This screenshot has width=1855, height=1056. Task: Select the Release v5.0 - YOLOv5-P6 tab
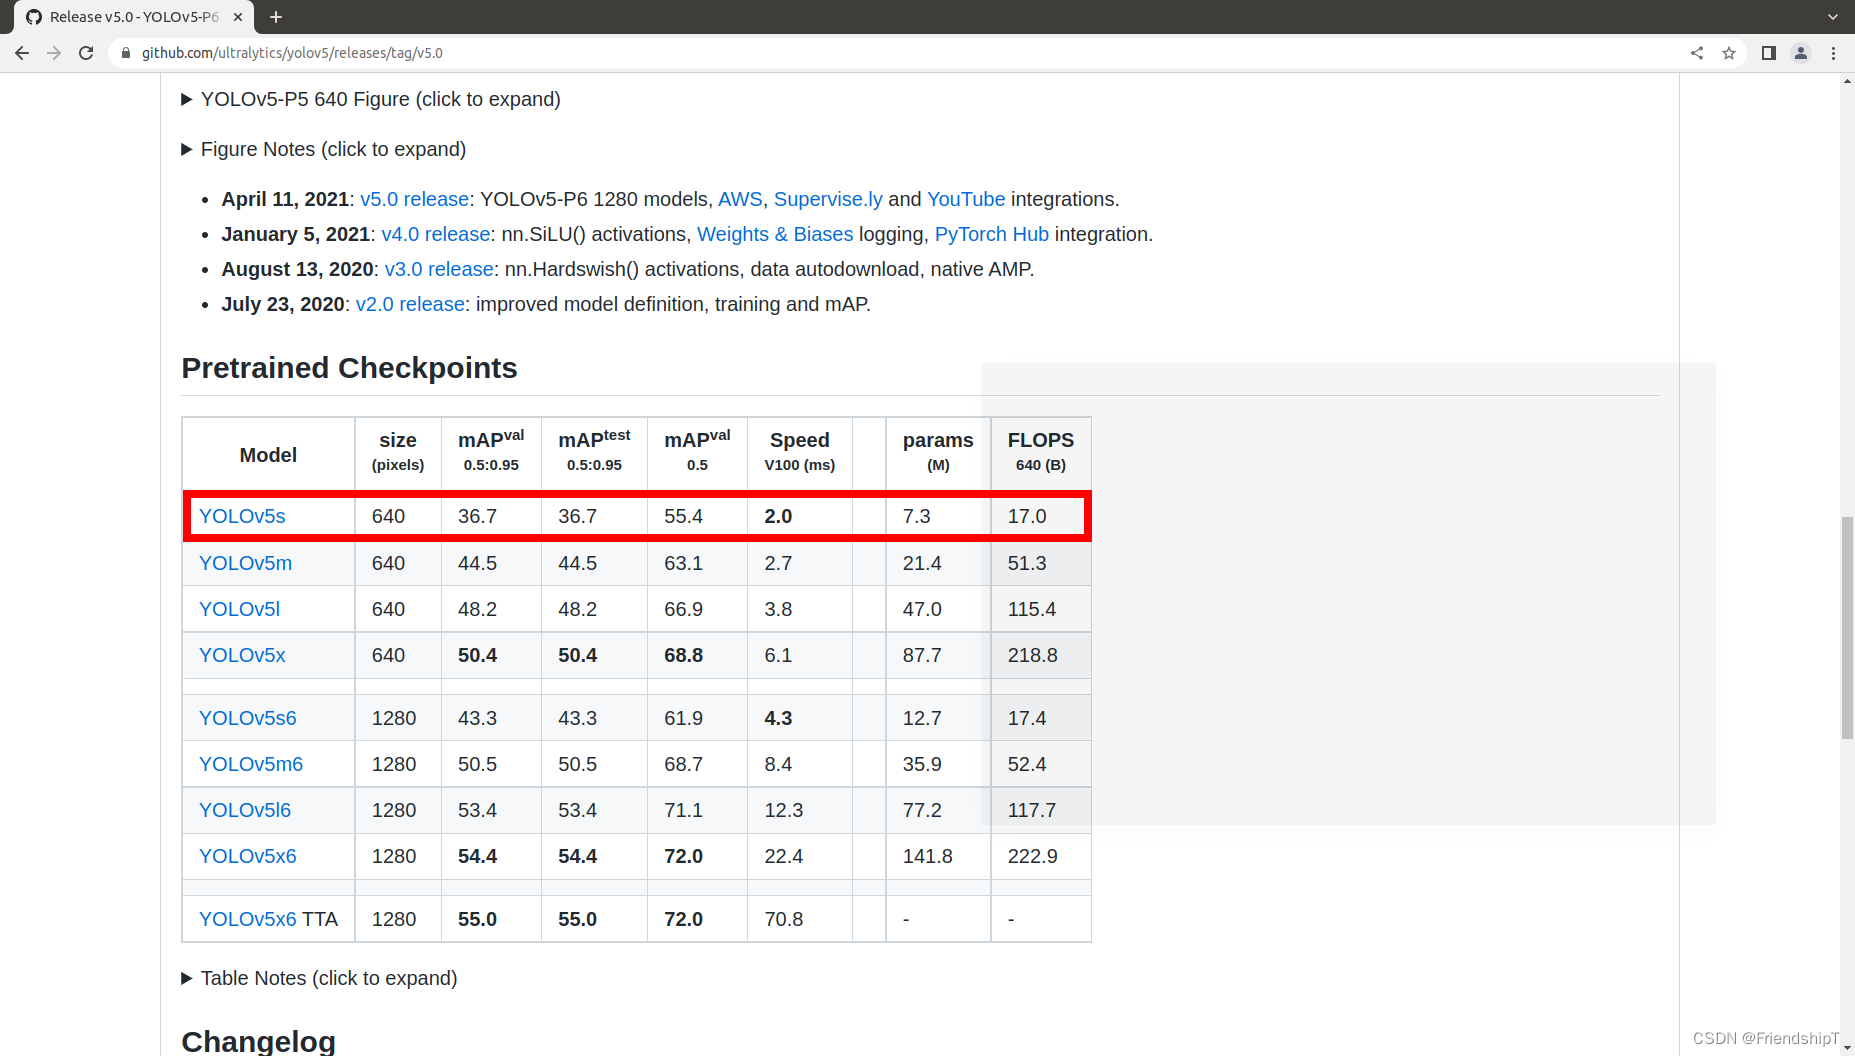(134, 17)
